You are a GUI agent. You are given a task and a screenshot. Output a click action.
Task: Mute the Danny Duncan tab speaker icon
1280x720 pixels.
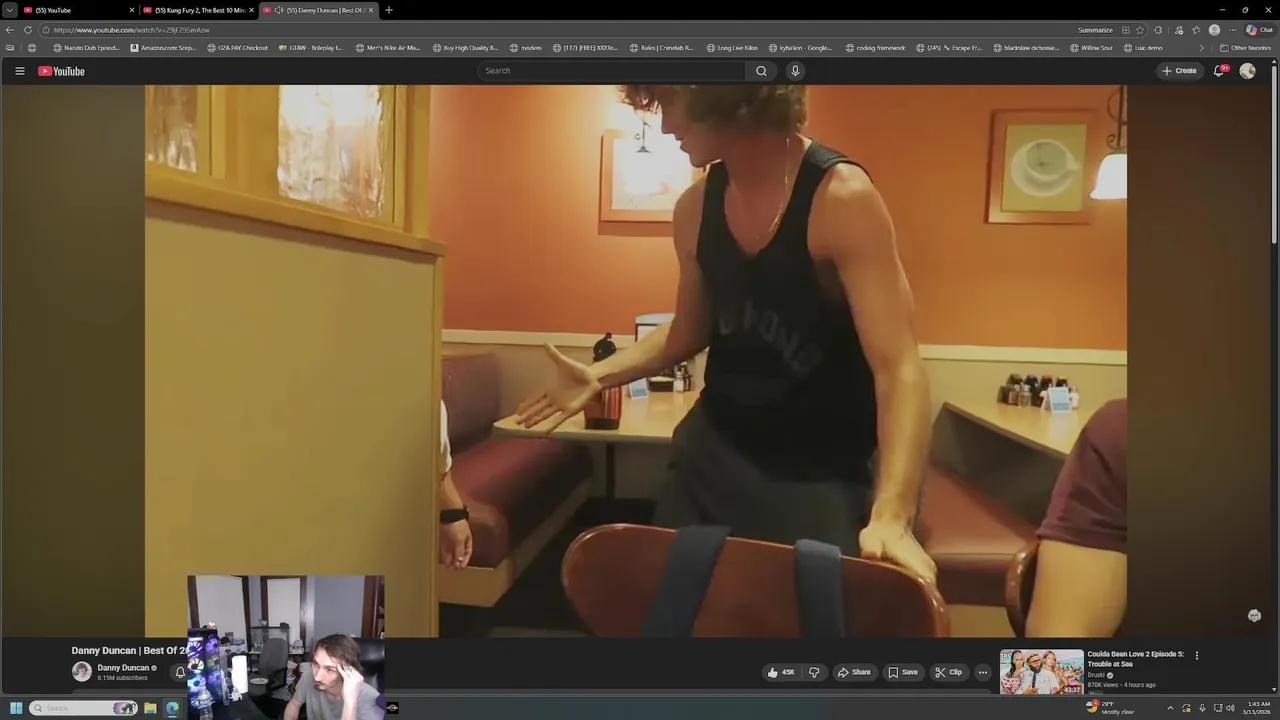point(278,10)
